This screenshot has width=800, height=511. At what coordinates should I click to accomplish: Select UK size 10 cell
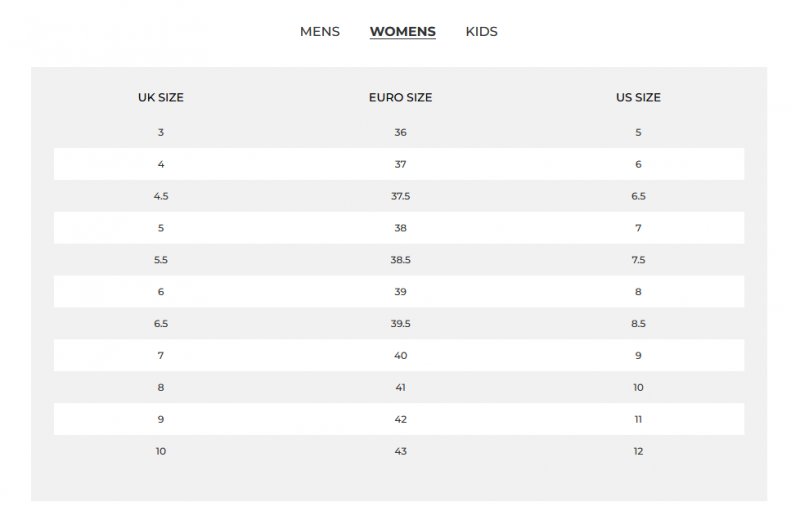point(161,451)
